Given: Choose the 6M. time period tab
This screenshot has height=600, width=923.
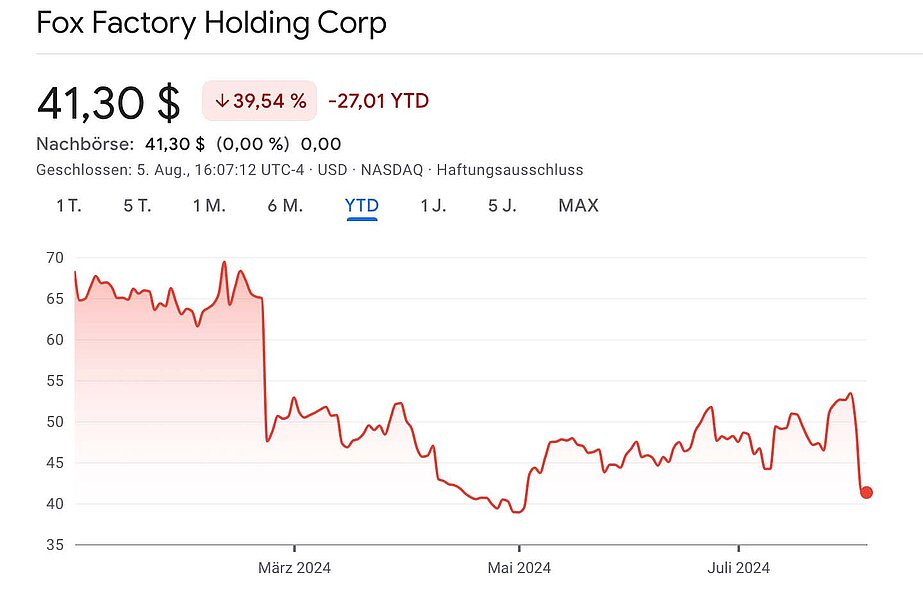Looking at the screenshot, I should tap(285, 206).
